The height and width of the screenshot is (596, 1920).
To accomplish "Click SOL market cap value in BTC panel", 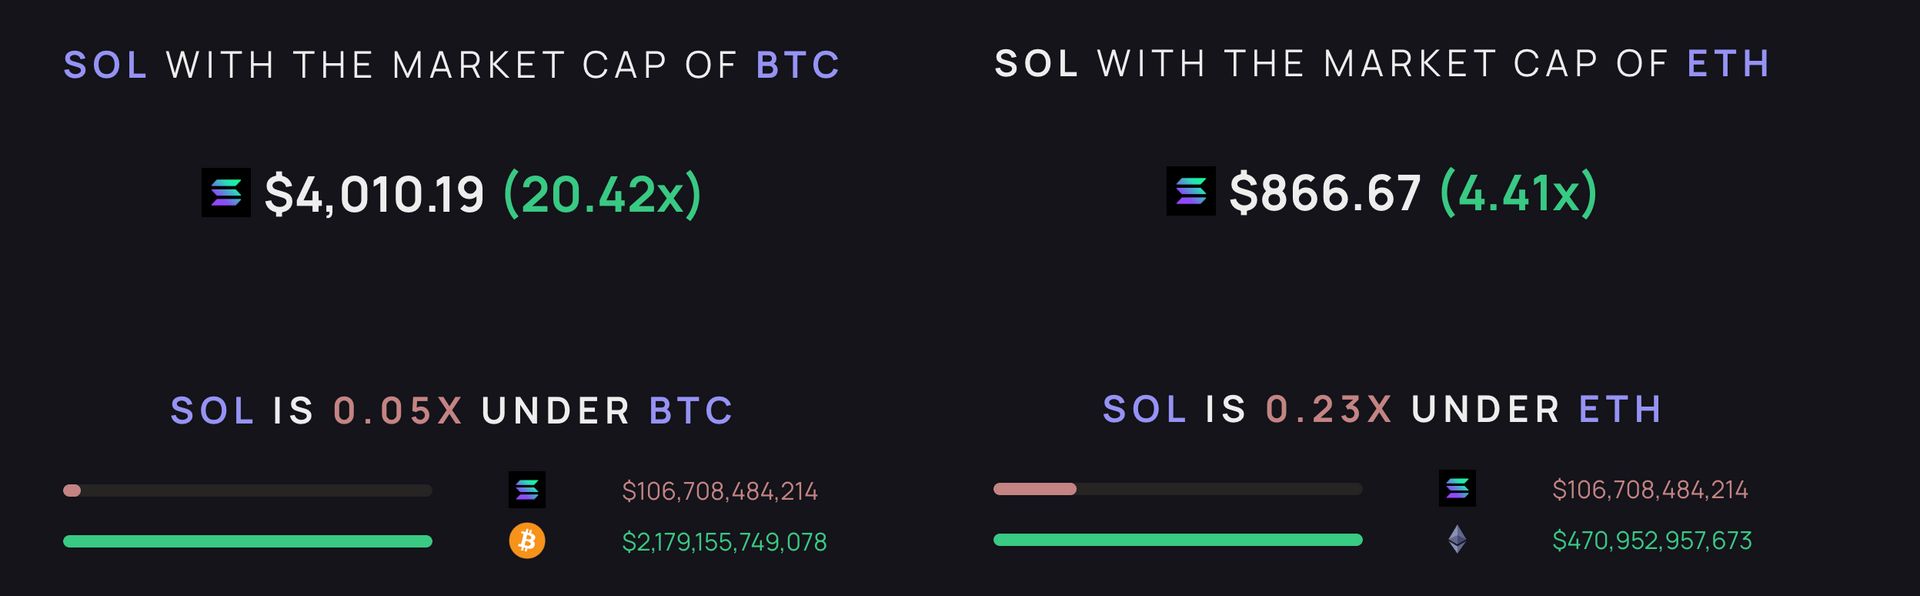I will tap(720, 491).
